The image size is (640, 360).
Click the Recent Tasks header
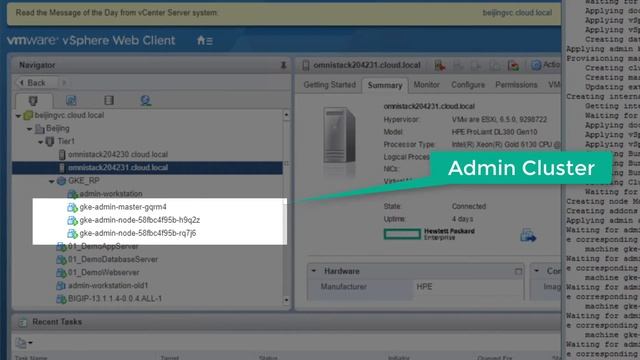57,322
